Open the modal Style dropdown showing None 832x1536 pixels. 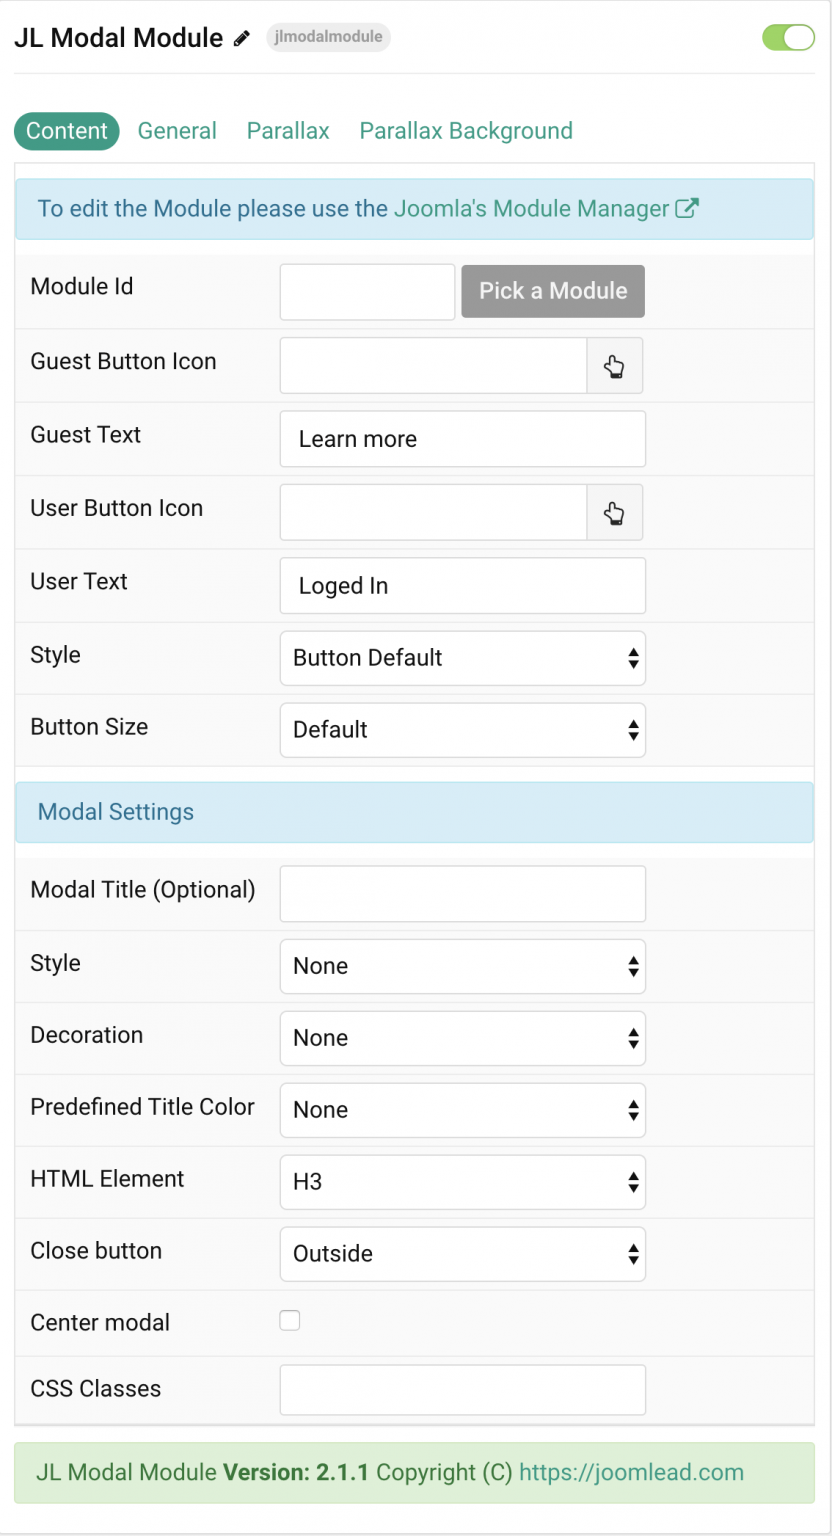pyautogui.click(x=462, y=966)
